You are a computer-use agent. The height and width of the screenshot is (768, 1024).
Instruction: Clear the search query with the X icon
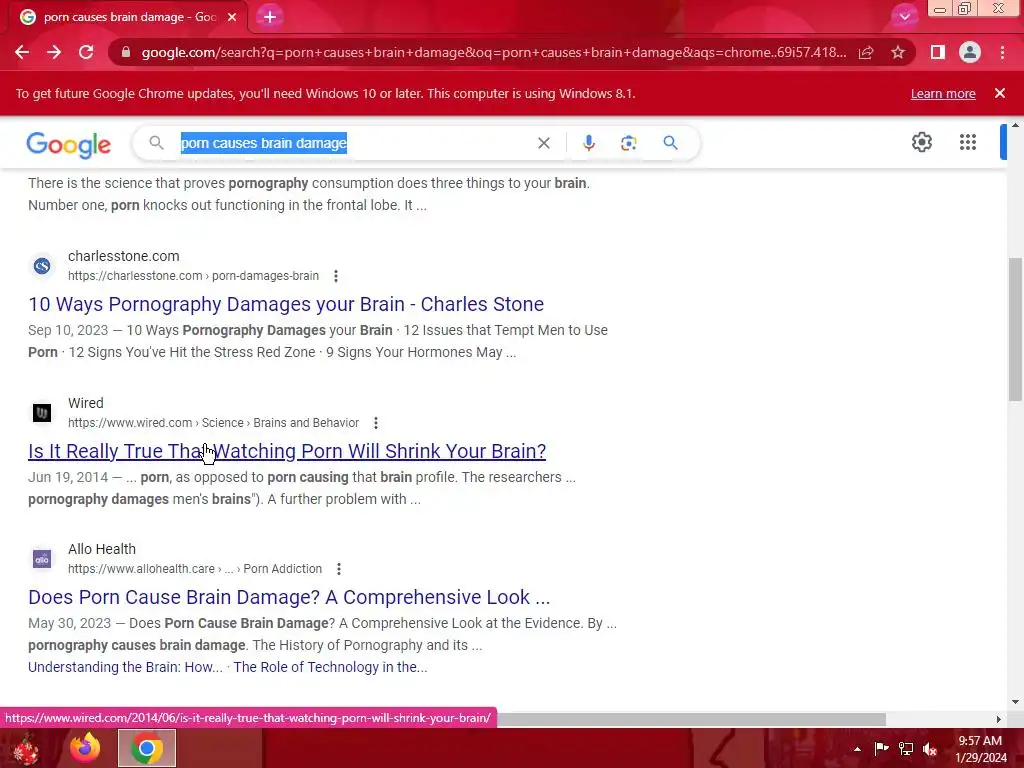[x=543, y=143]
